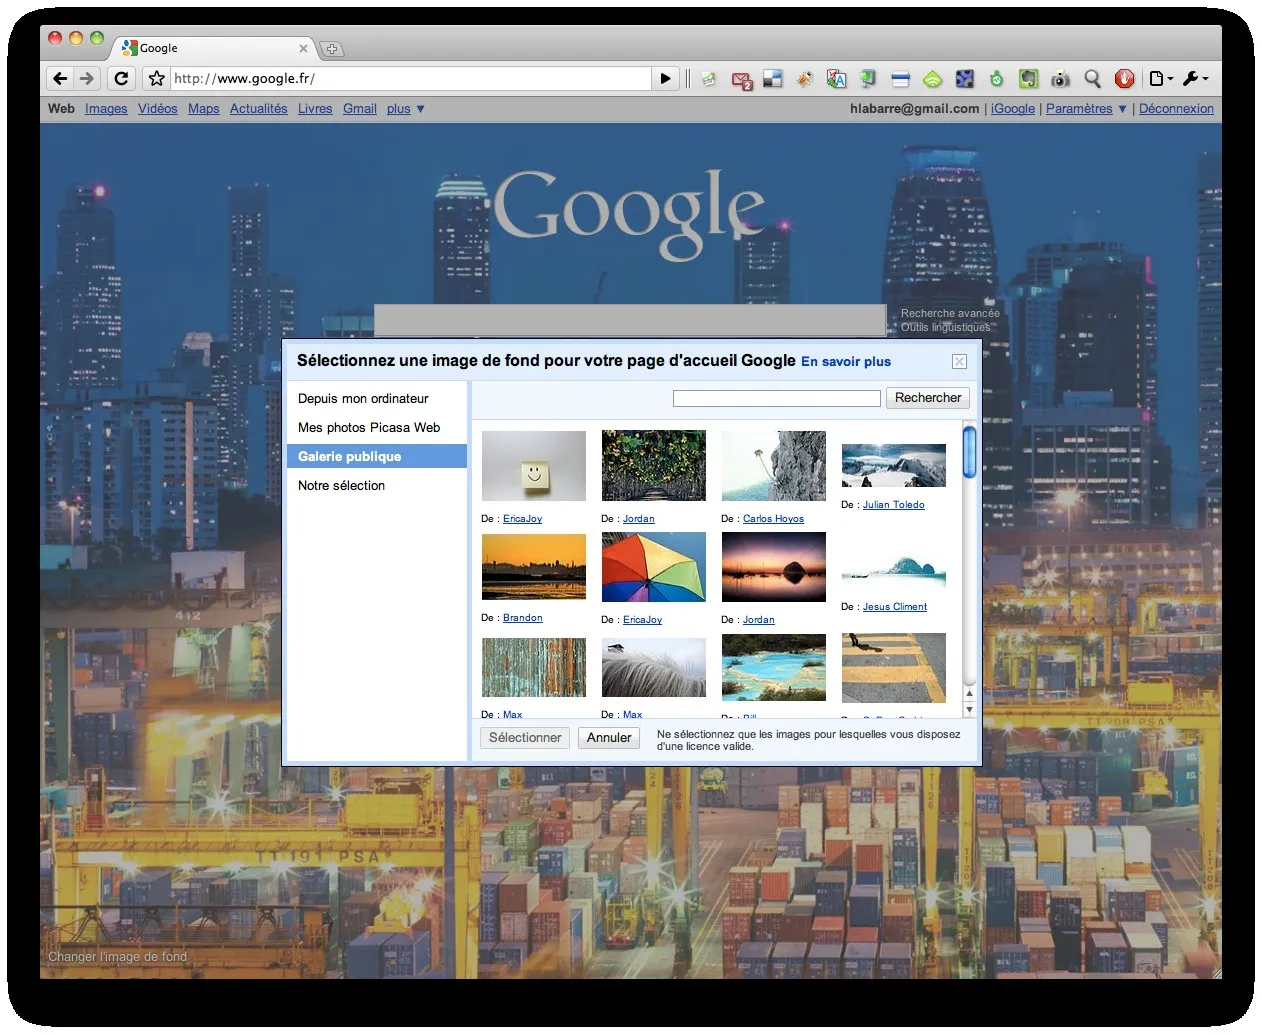Open Gmail in the Google top bar
The image size is (1262, 1034).
pyautogui.click(x=360, y=109)
